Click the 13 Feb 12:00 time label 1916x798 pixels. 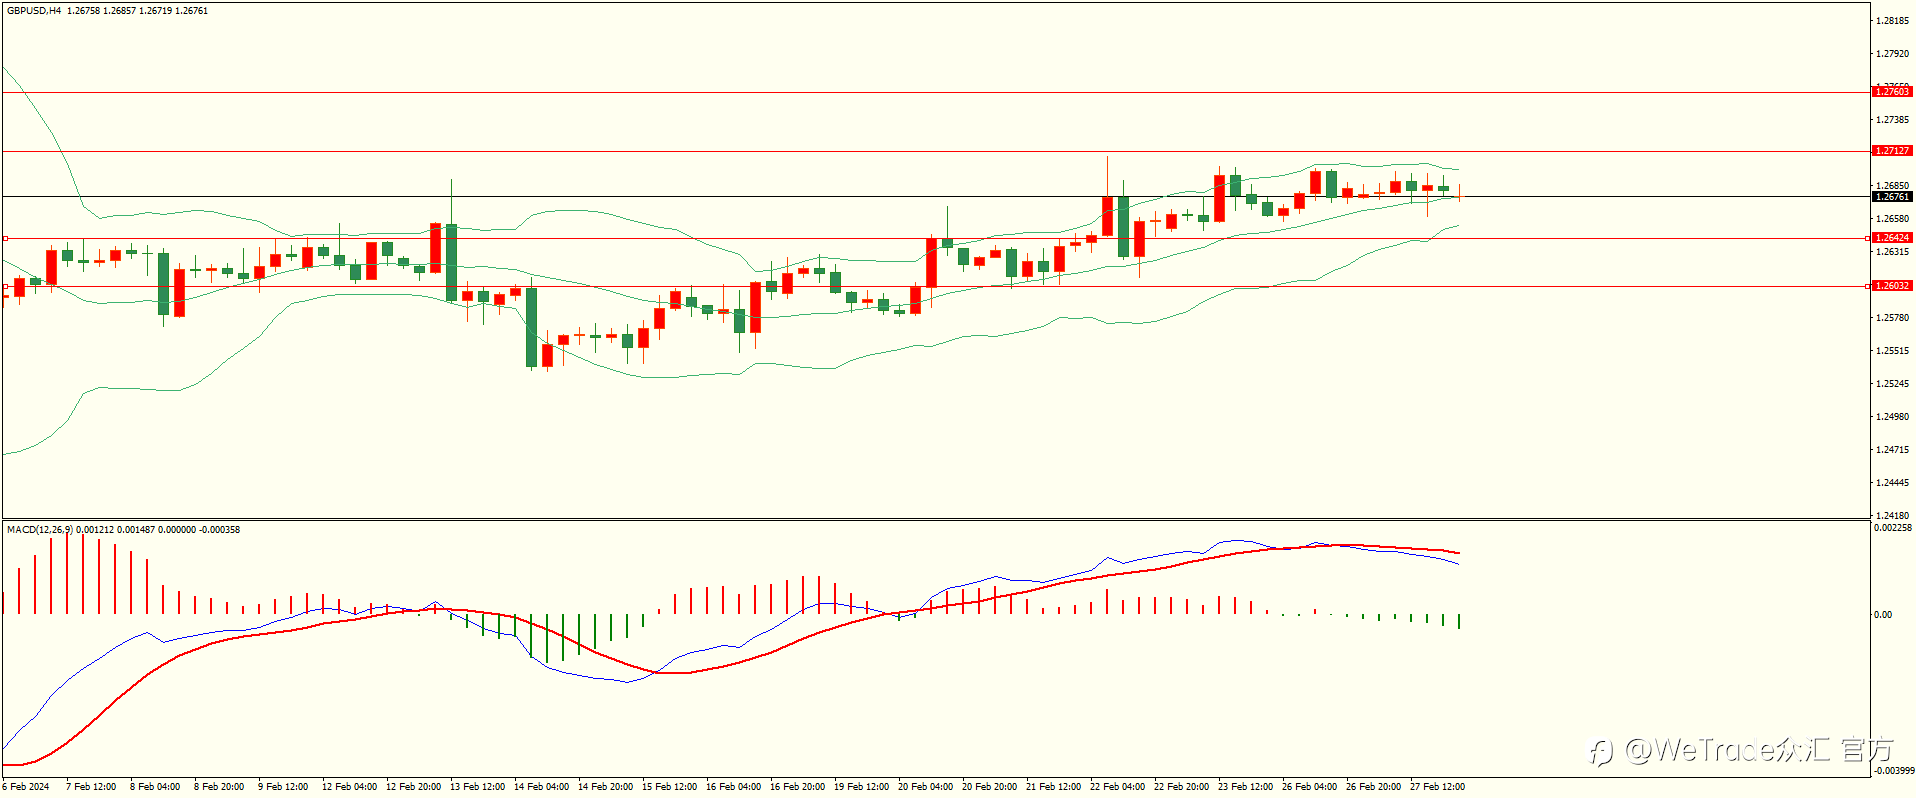477,787
